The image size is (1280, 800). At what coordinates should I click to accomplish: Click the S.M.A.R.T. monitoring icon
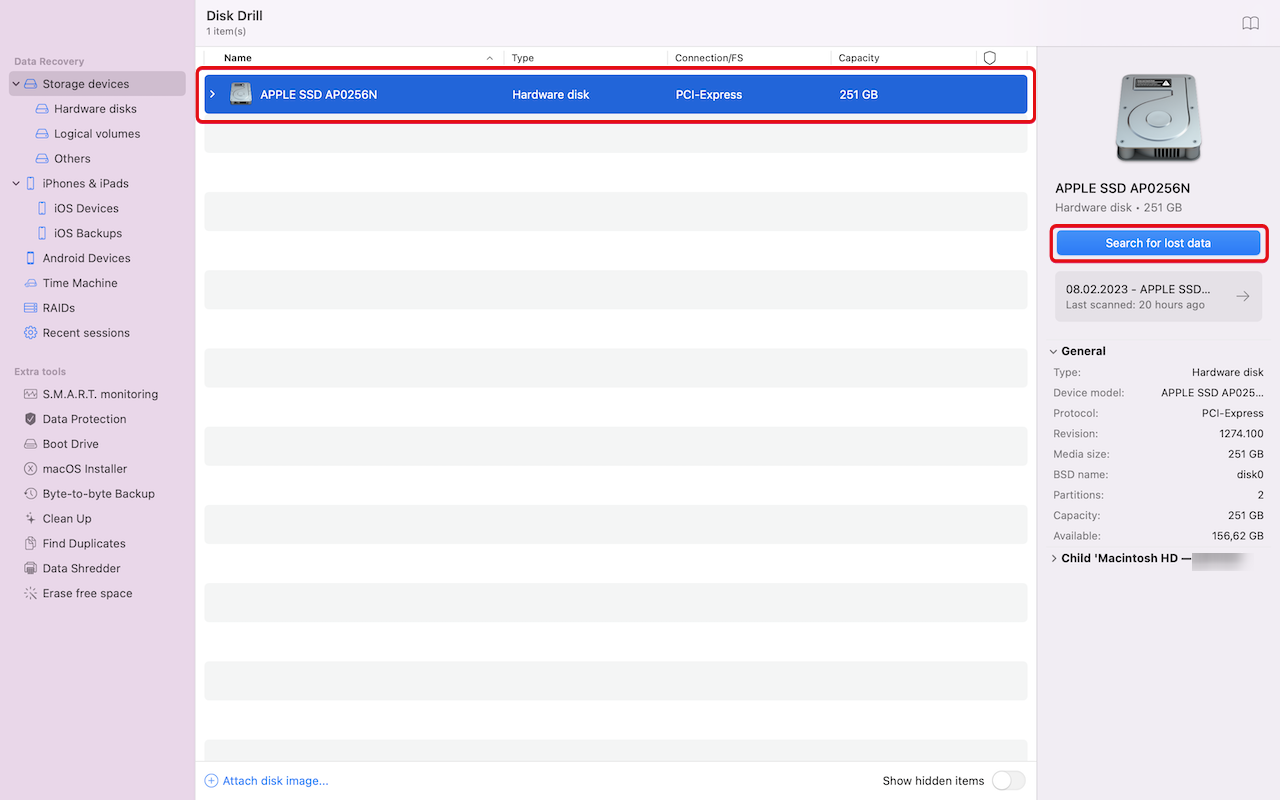(30, 394)
